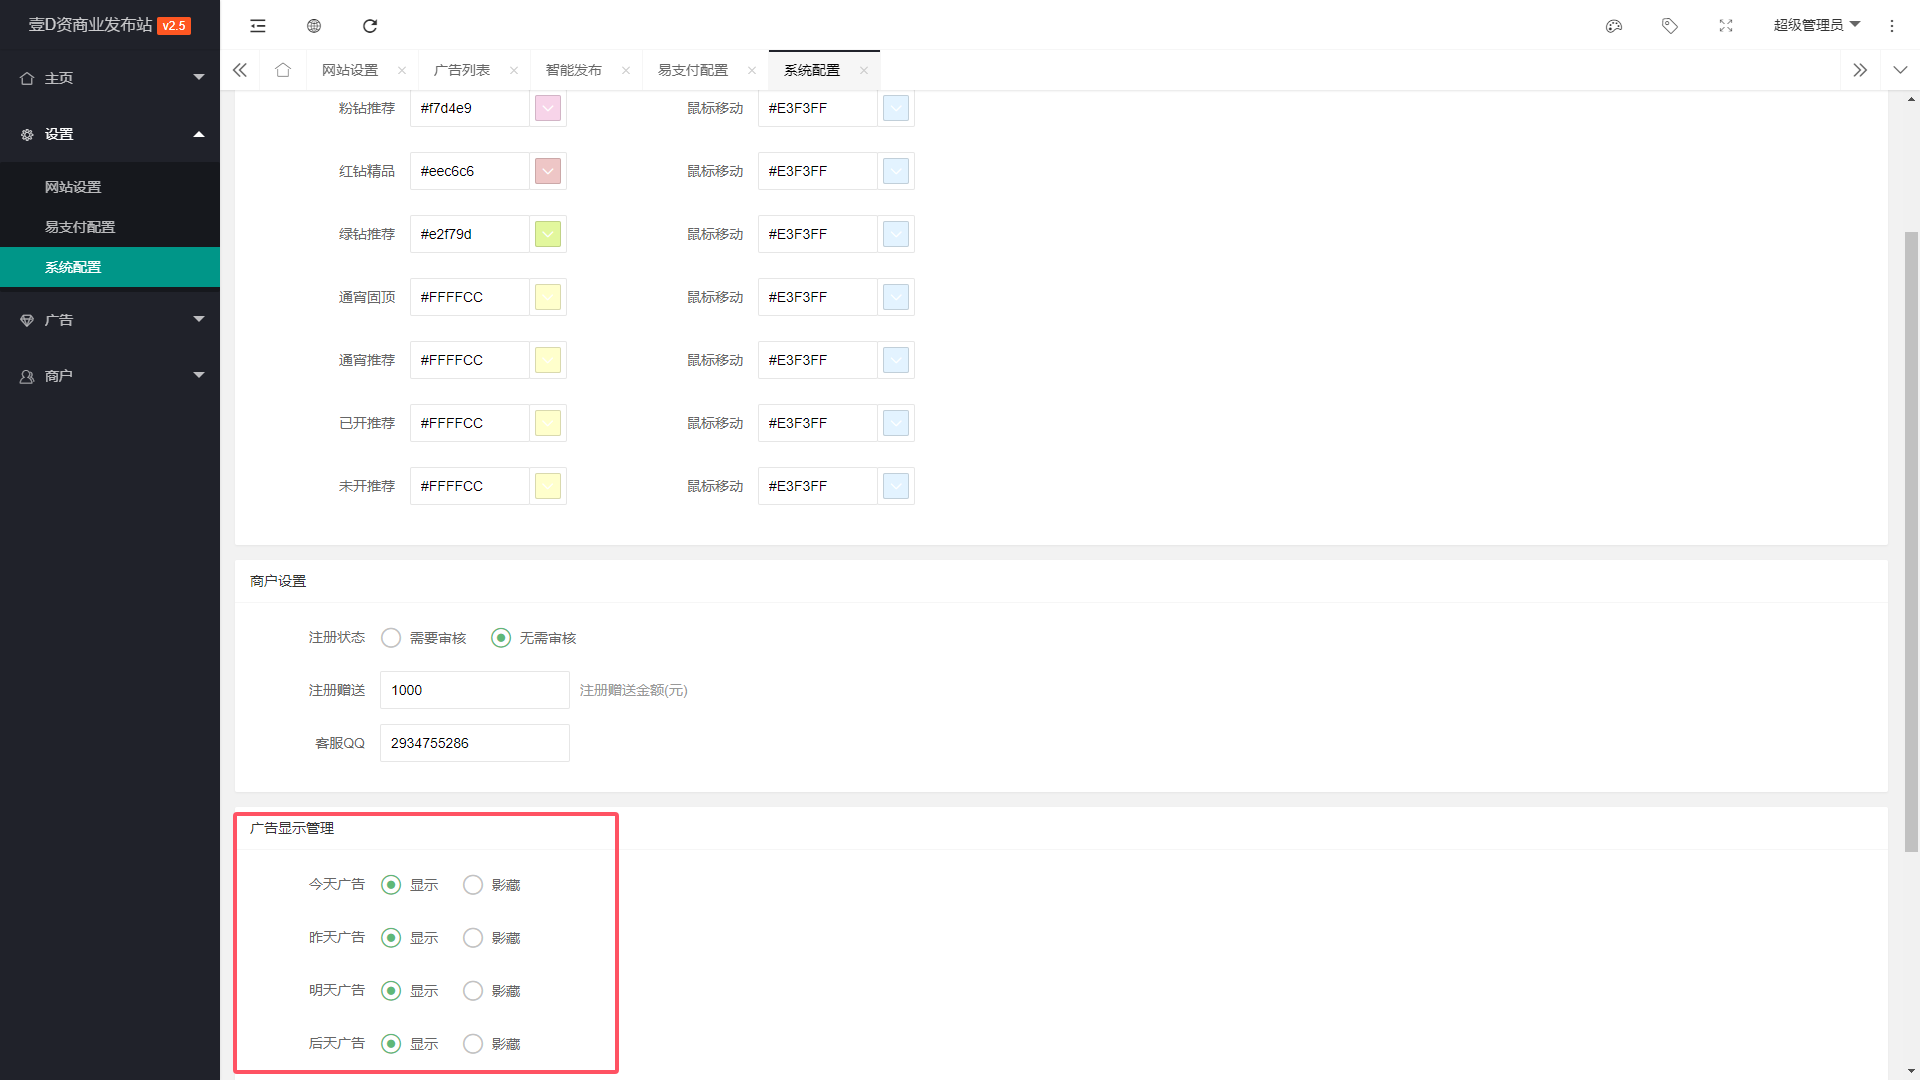
Task: Select the 网站设置 sidebar item
Action: coord(71,187)
